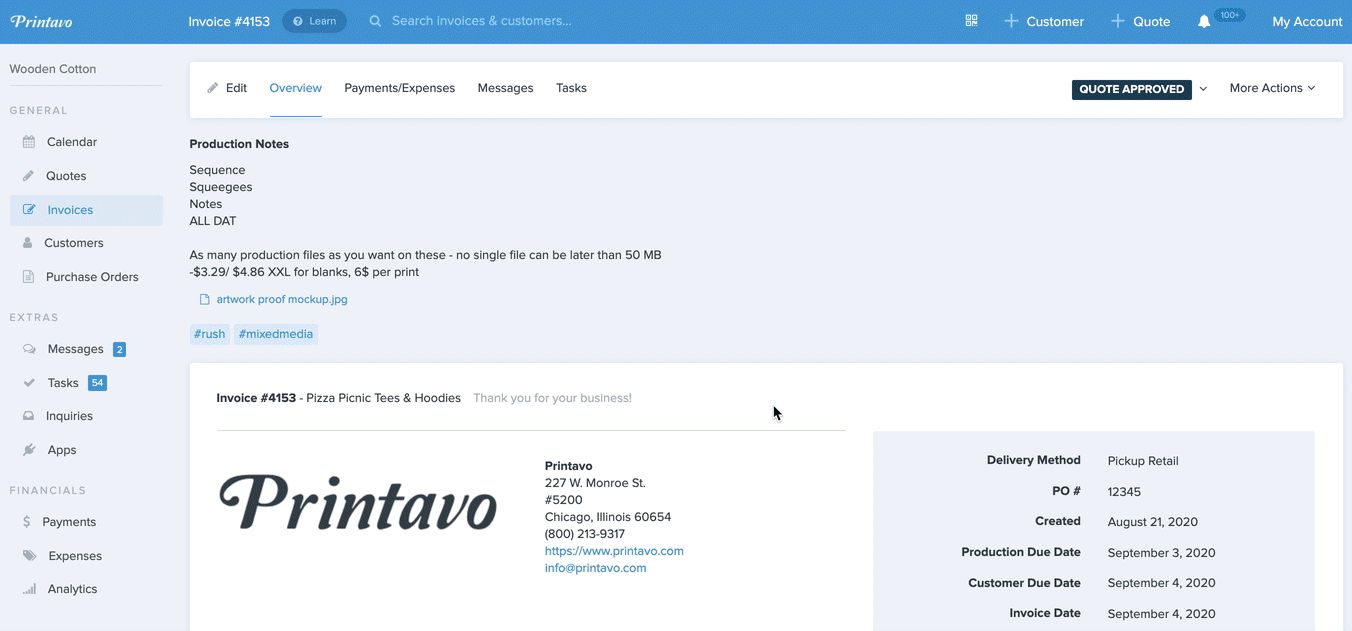Image resolution: width=1352 pixels, height=631 pixels.
Task: Click the pencil icon next to Edit
Action: [x=213, y=88]
